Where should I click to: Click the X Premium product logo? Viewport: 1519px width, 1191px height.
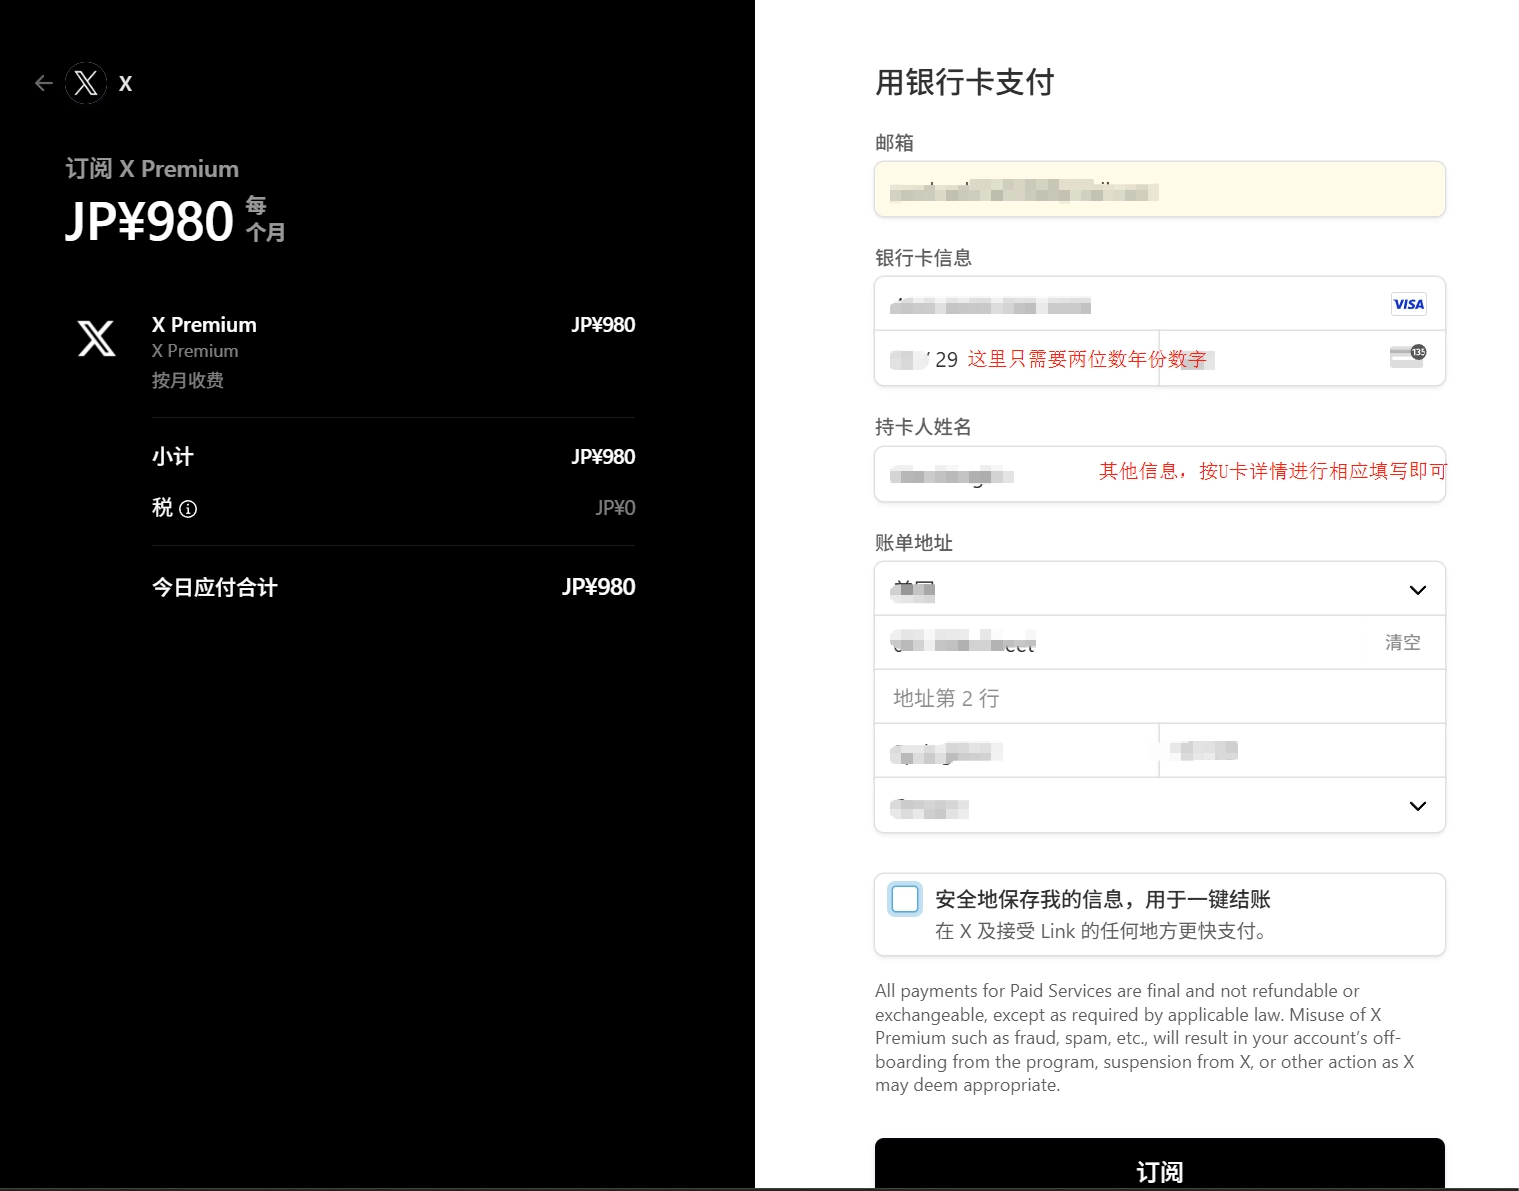(x=97, y=339)
